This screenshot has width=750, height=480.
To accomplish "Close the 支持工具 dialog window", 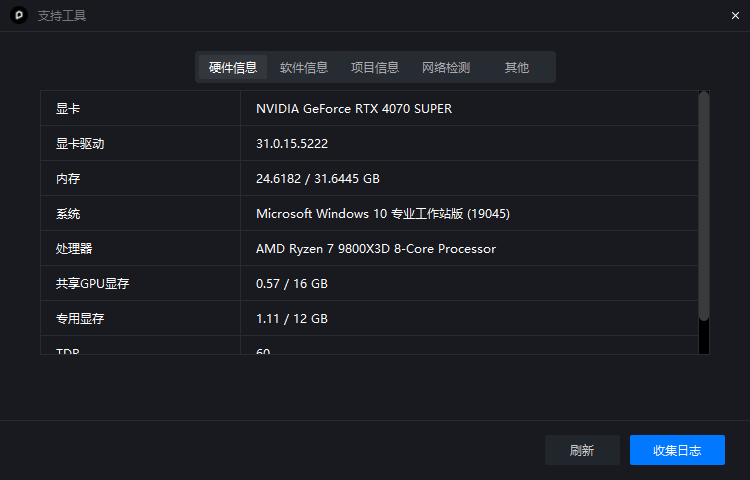I will click(x=735, y=15).
